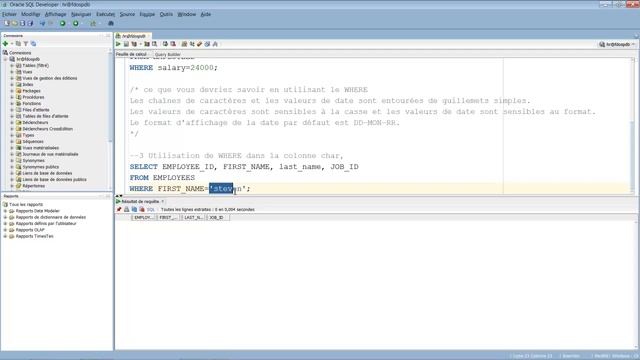
Task: Open the Affichage menu
Action: pos(56,14)
